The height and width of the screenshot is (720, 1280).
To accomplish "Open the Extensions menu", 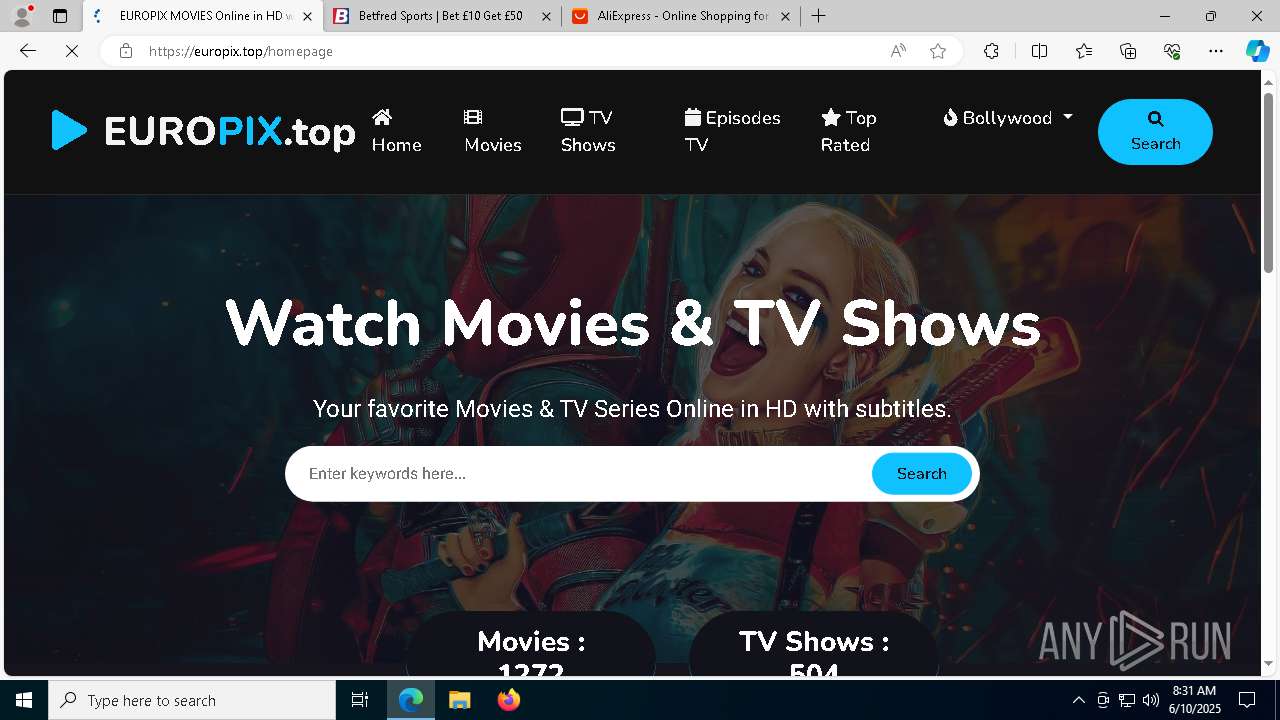I will pyautogui.click(x=991, y=51).
